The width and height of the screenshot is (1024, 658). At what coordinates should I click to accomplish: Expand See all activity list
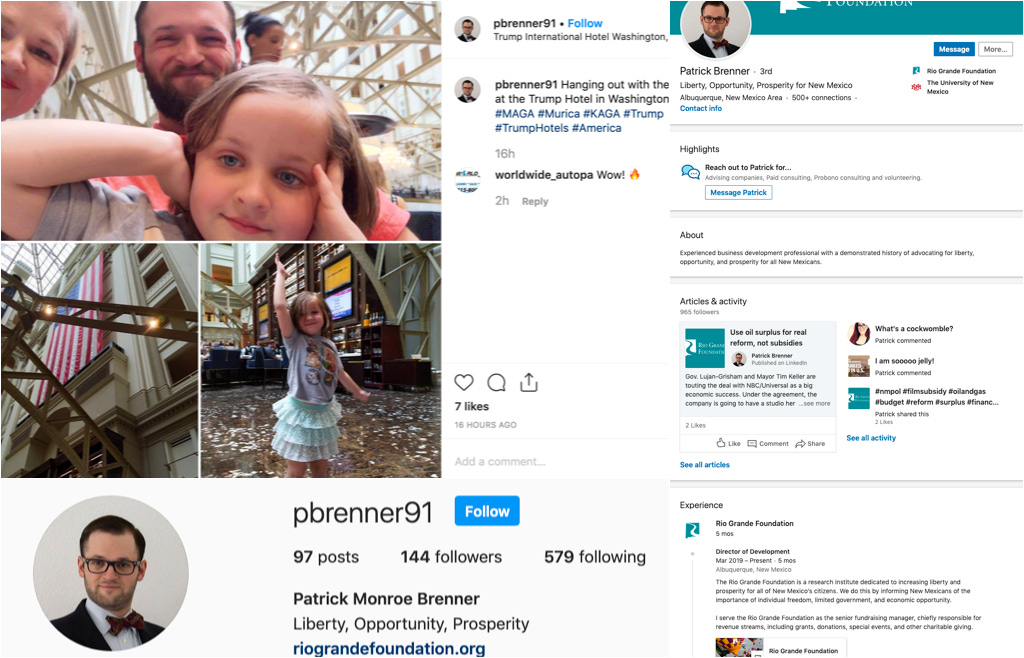pyautogui.click(x=871, y=438)
